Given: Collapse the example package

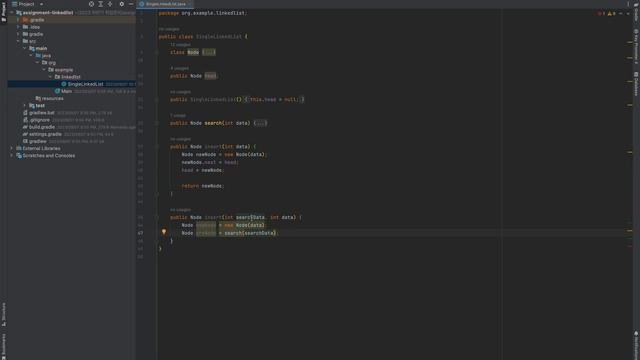Looking at the screenshot, I should 44,70.
